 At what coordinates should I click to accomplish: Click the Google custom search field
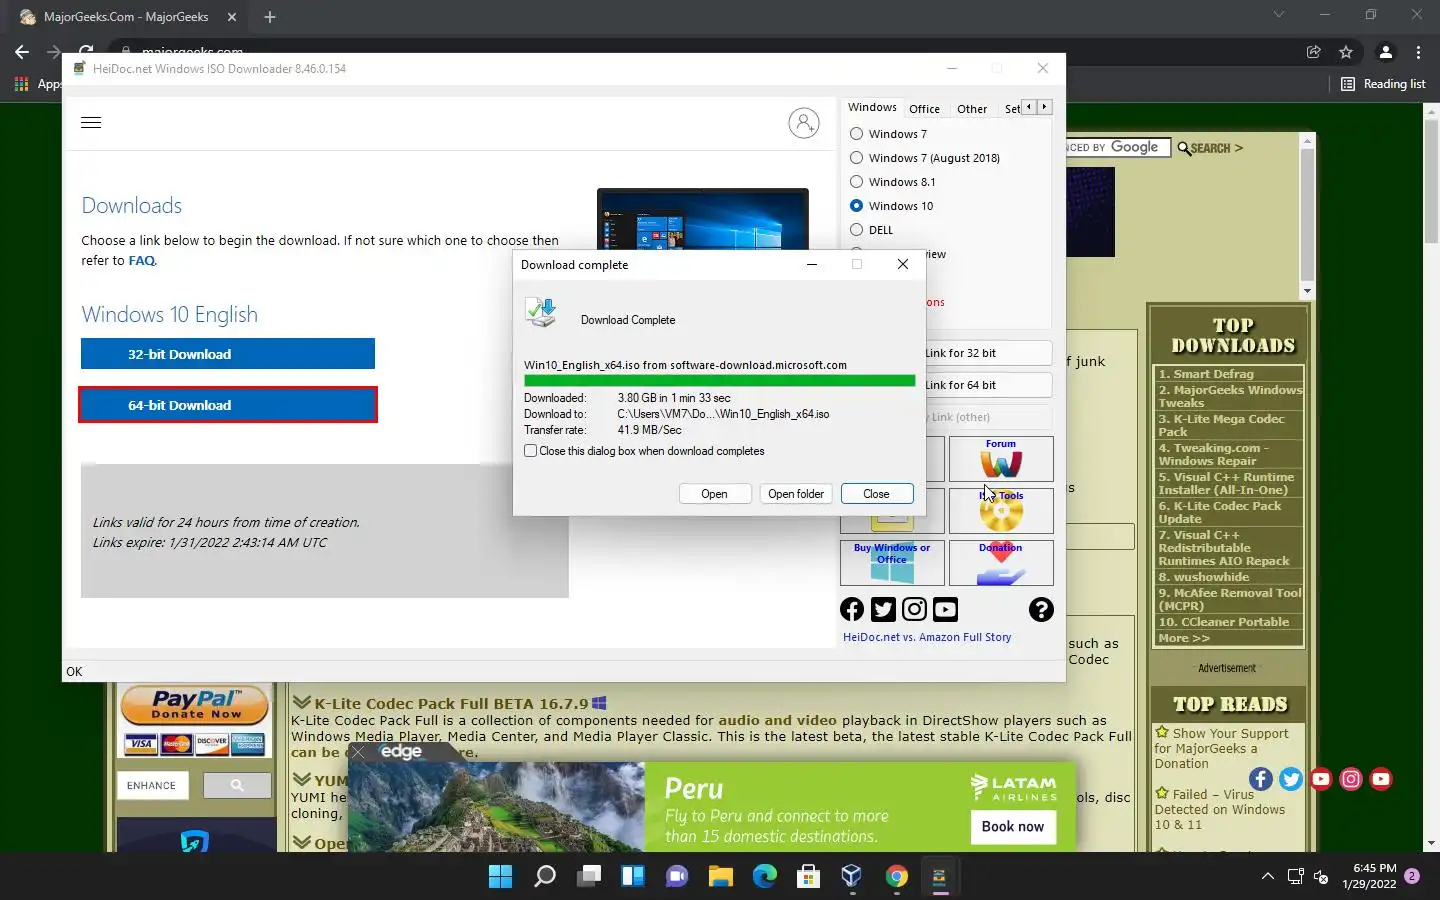(1117, 148)
